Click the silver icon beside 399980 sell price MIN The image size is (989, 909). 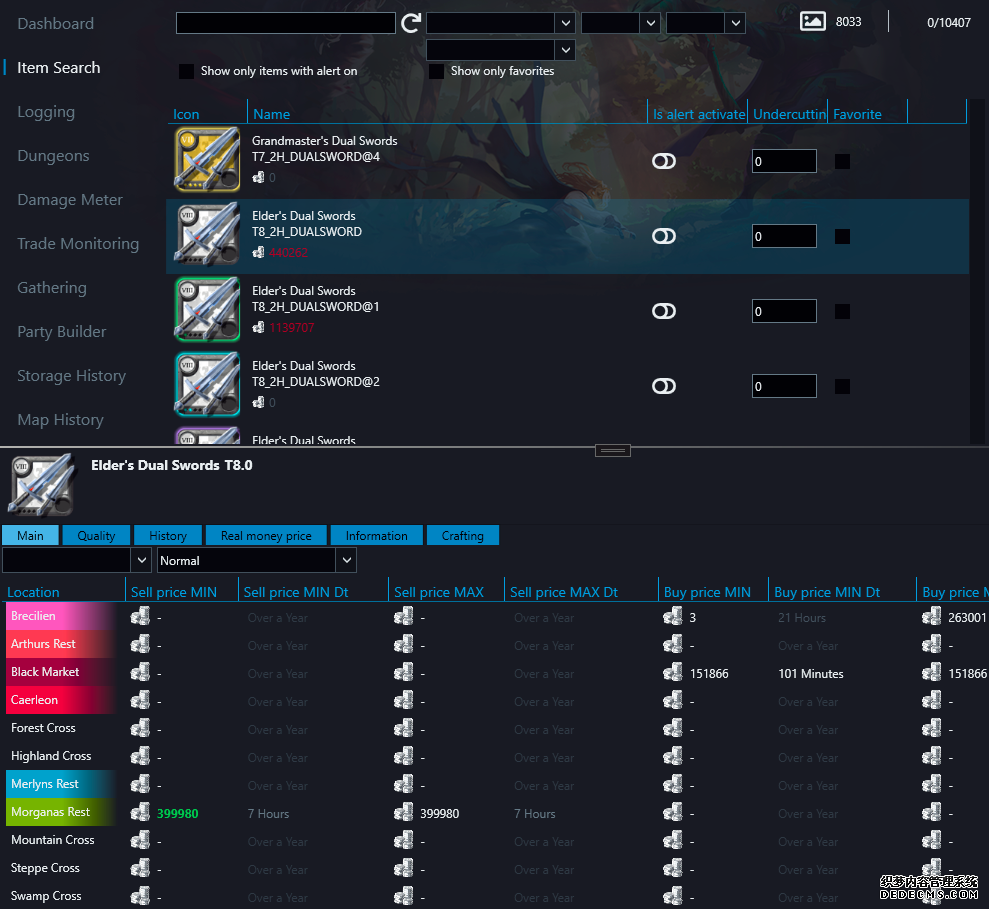pos(140,813)
